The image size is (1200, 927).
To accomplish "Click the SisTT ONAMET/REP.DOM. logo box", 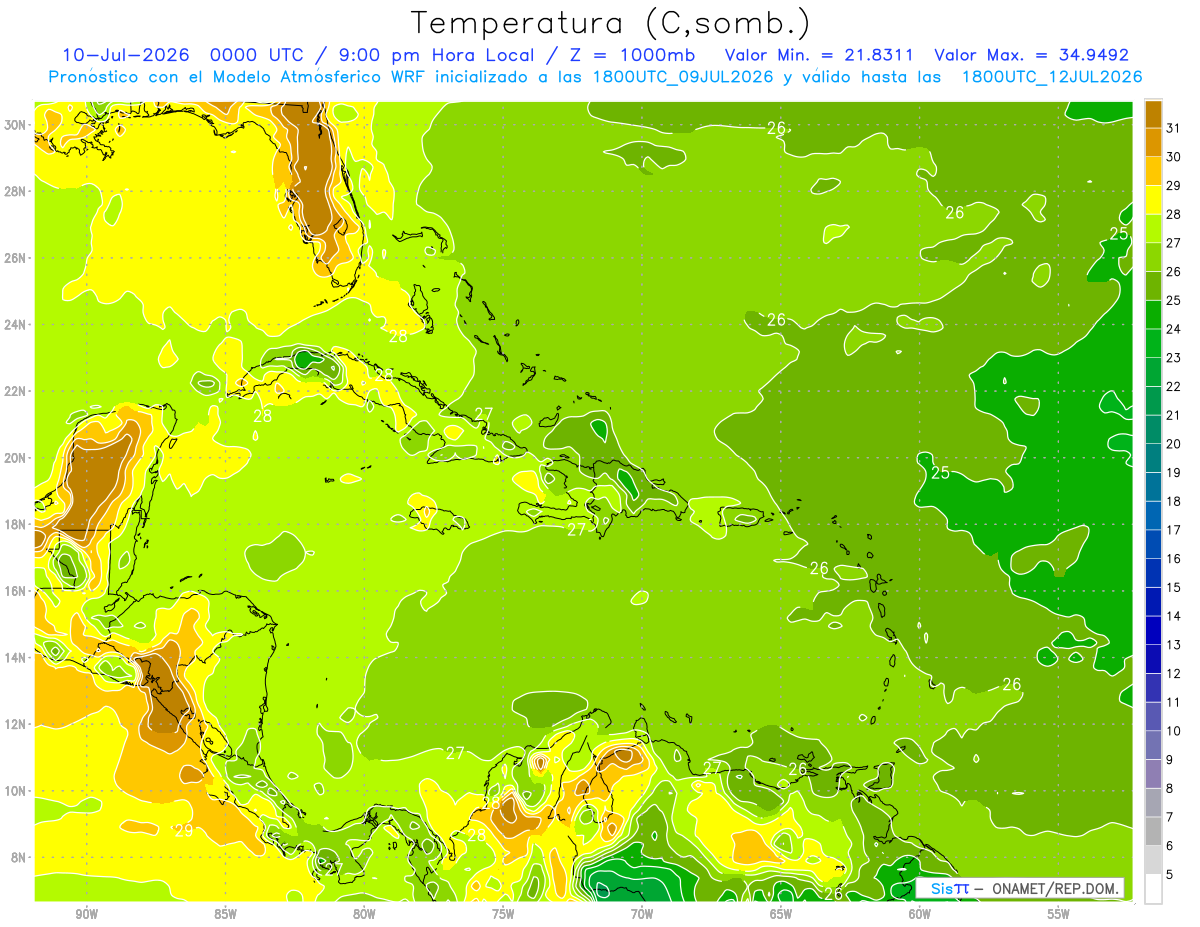I will [x=1020, y=888].
